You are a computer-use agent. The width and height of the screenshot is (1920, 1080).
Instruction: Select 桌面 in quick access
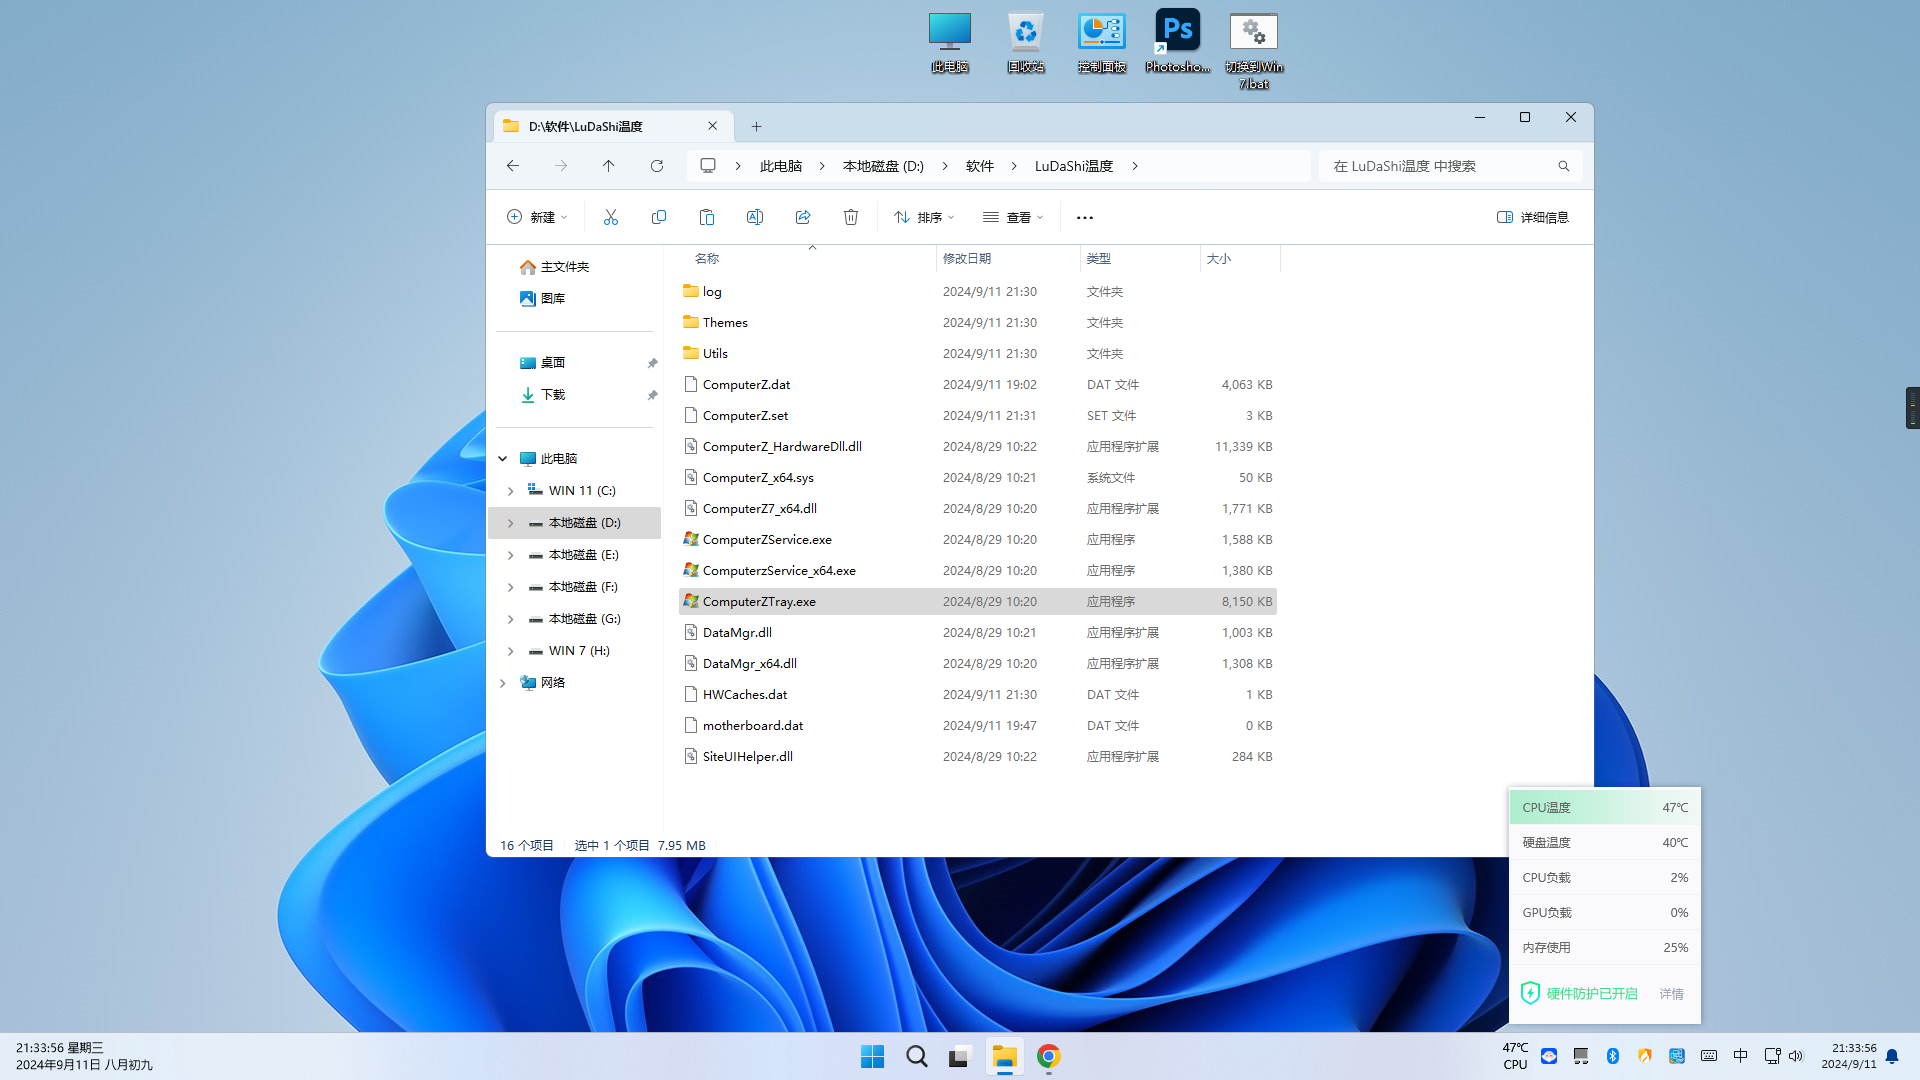pyautogui.click(x=552, y=363)
